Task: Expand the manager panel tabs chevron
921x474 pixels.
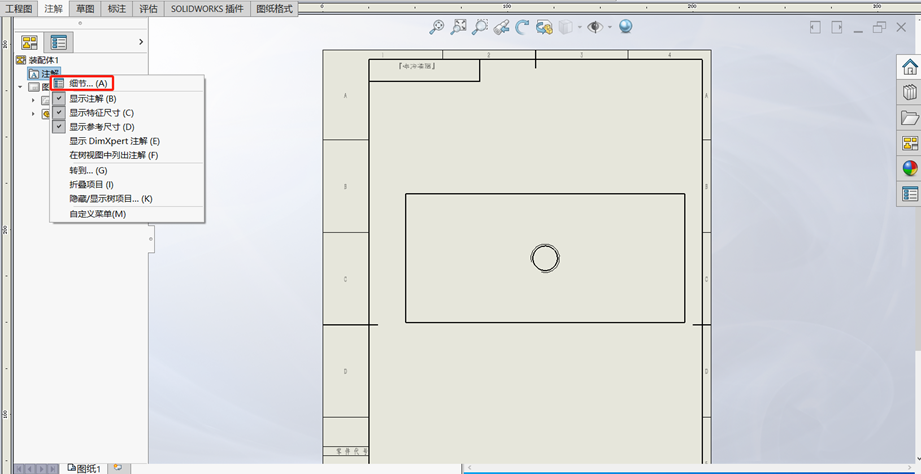Action: 140,42
